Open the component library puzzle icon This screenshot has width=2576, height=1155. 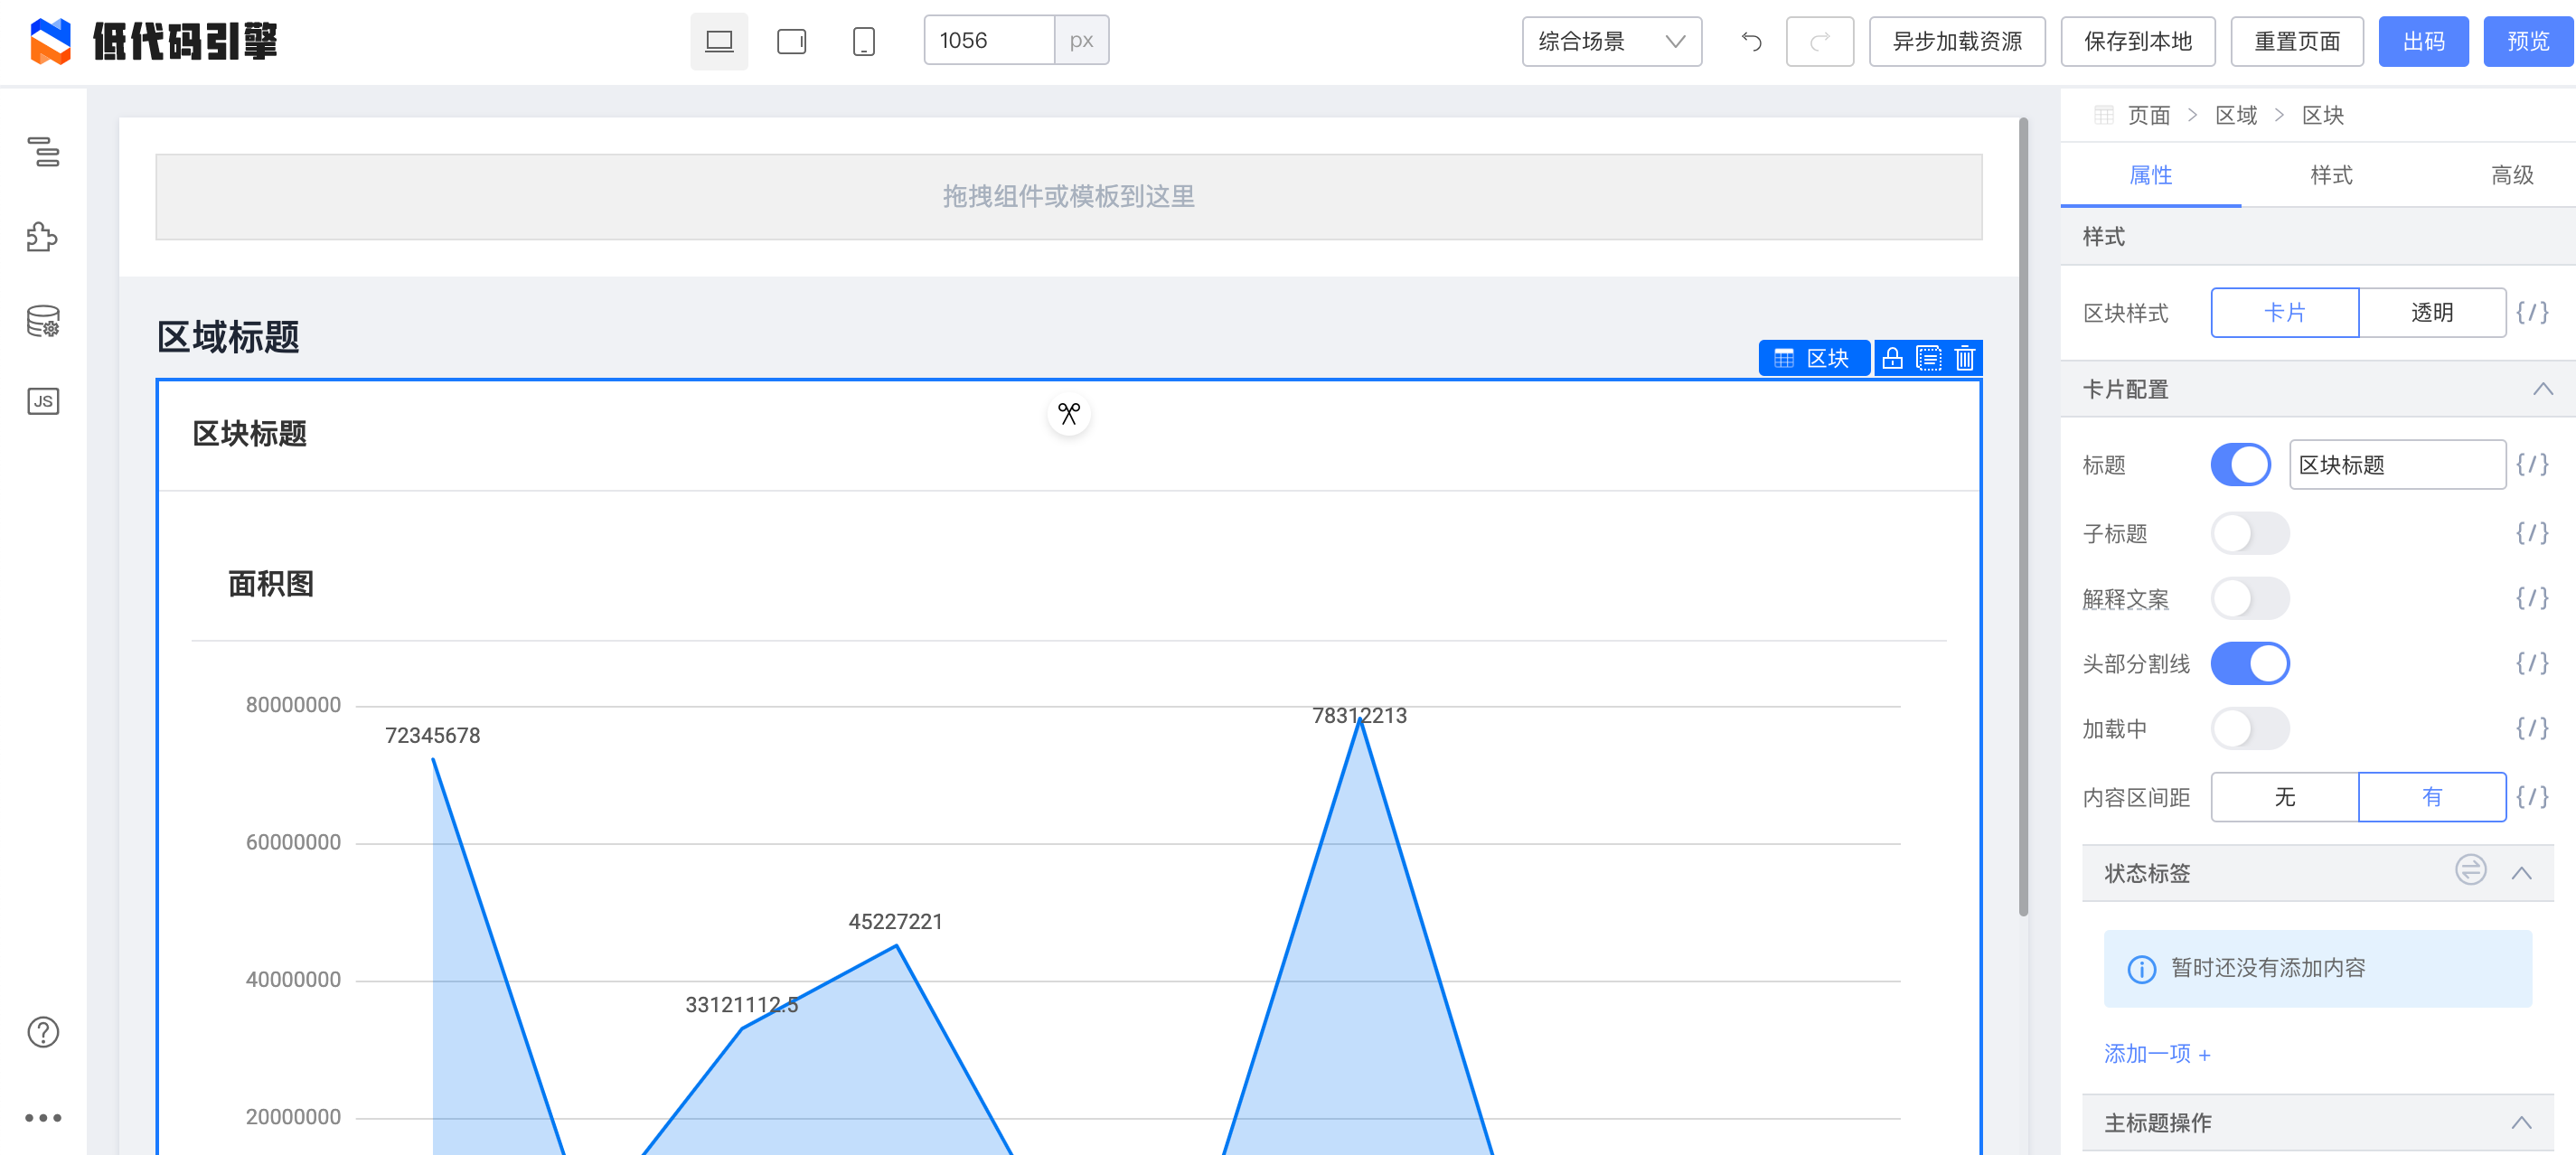pyautogui.click(x=43, y=237)
